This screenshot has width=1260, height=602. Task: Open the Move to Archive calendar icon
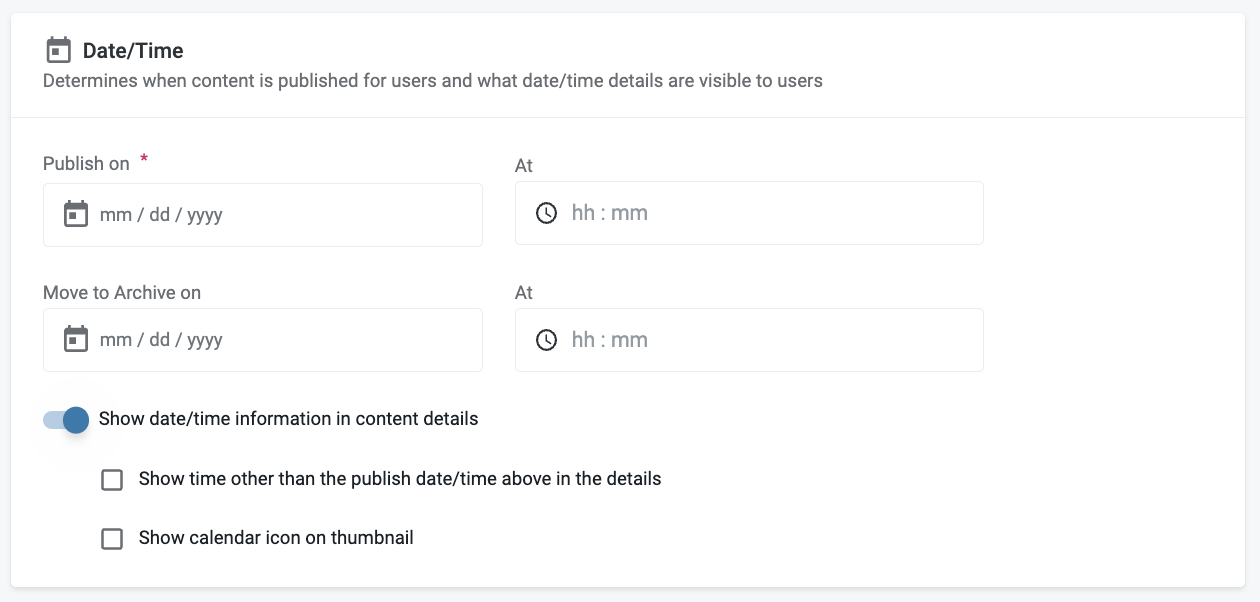click(76, 340)
